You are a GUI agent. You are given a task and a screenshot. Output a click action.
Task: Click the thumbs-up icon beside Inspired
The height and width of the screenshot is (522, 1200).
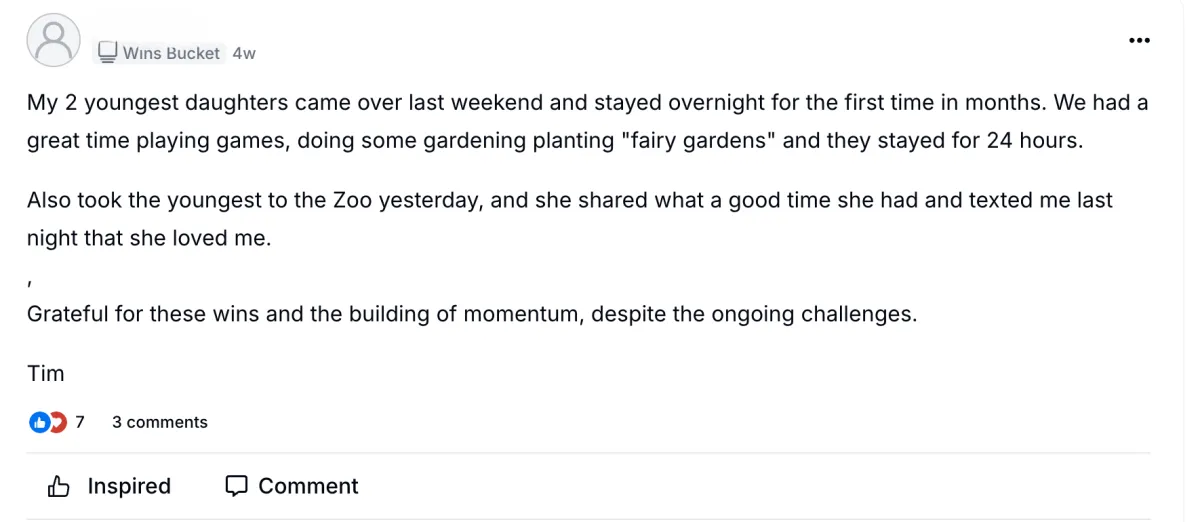point(59,487)
